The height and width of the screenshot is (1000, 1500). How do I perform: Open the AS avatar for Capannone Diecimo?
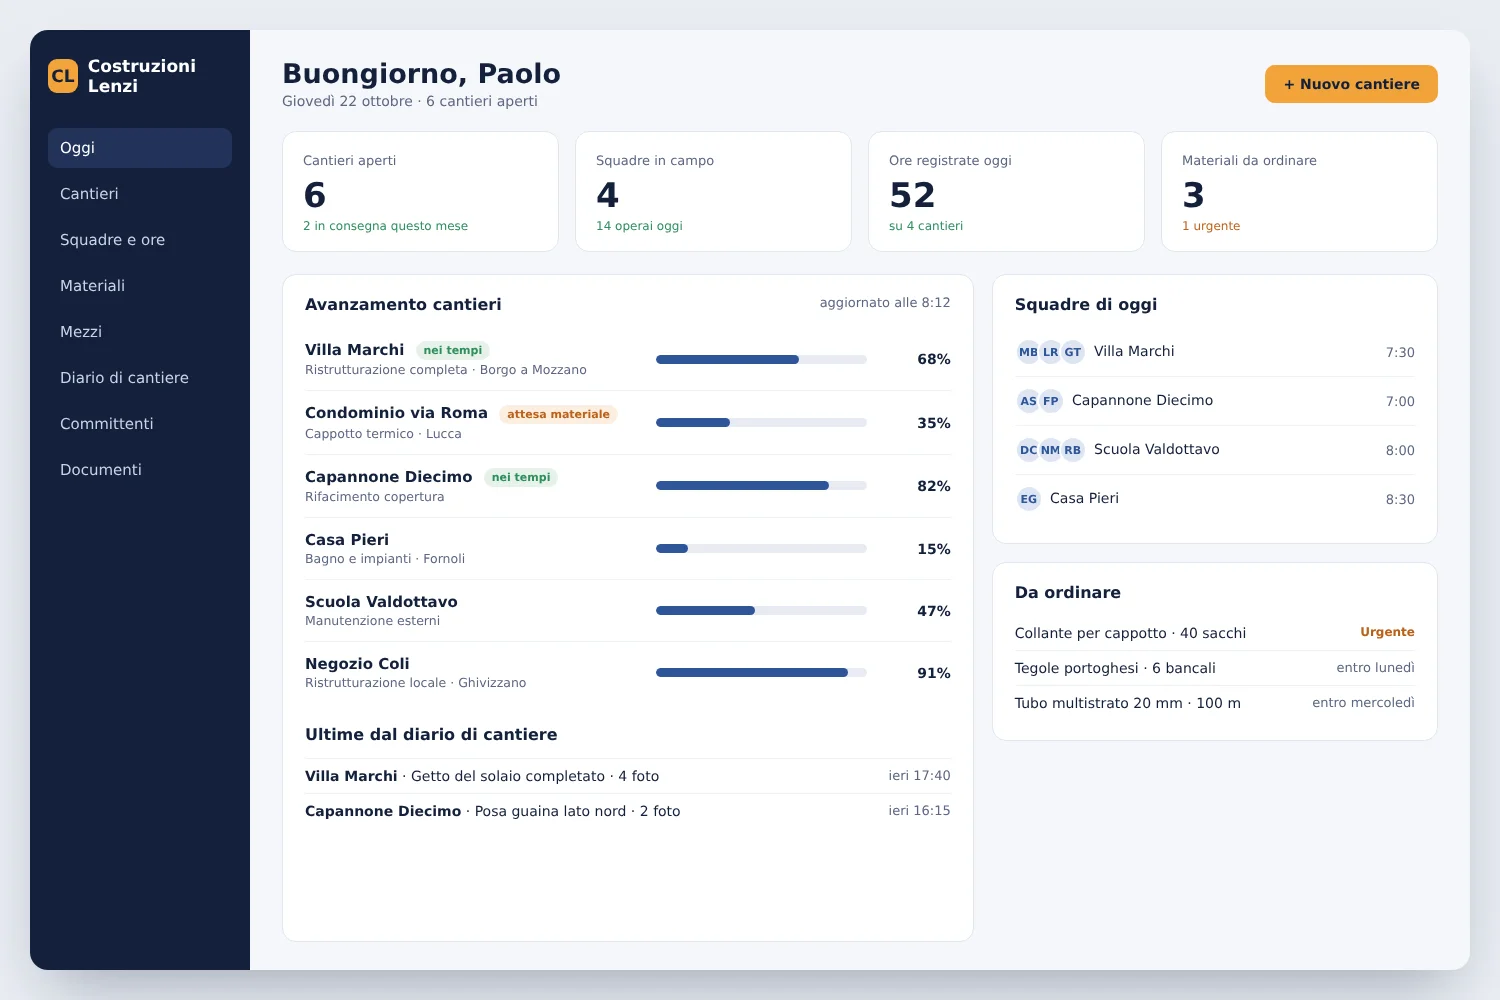coord(1028,401)
